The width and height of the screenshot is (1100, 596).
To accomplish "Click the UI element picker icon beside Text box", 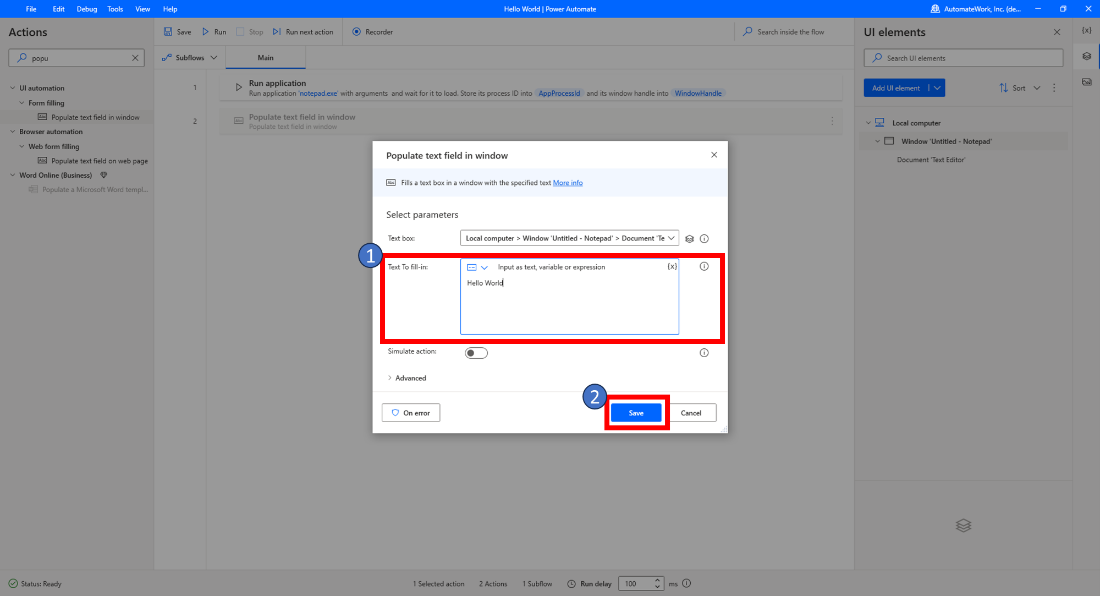I will click(x=690, y=238).
